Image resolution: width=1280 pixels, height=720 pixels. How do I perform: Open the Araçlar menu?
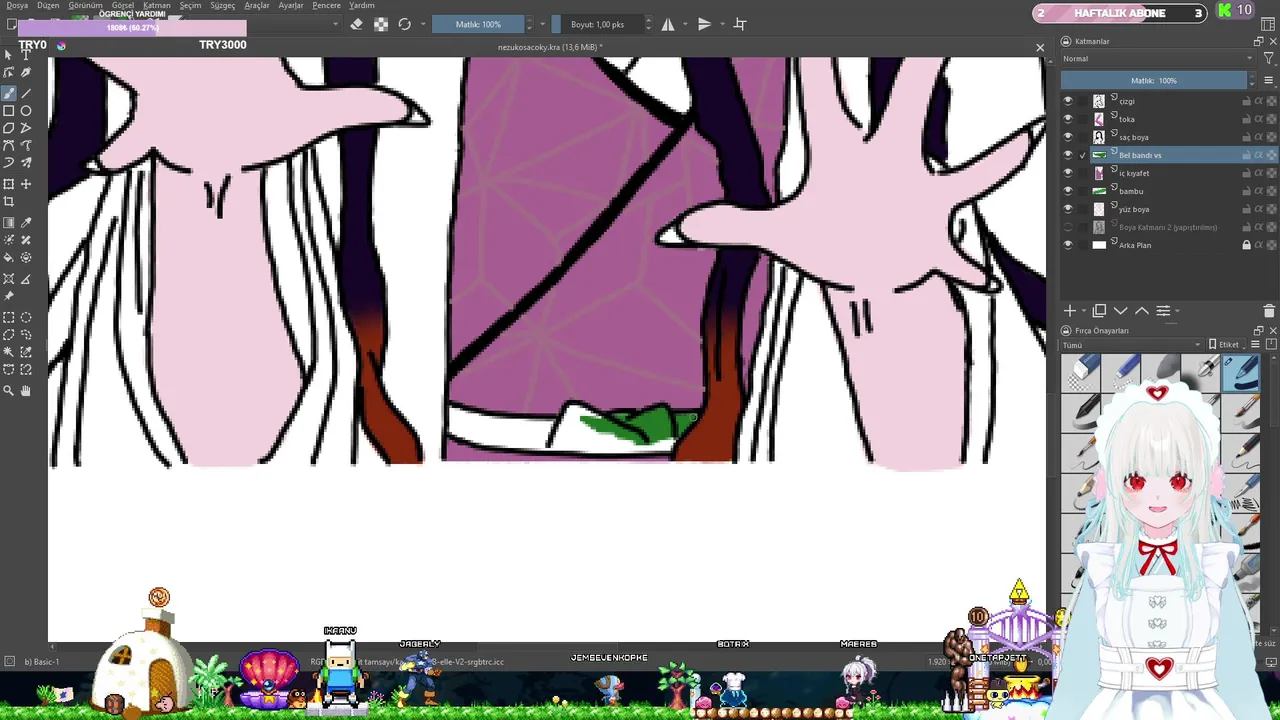click(257, 5)
